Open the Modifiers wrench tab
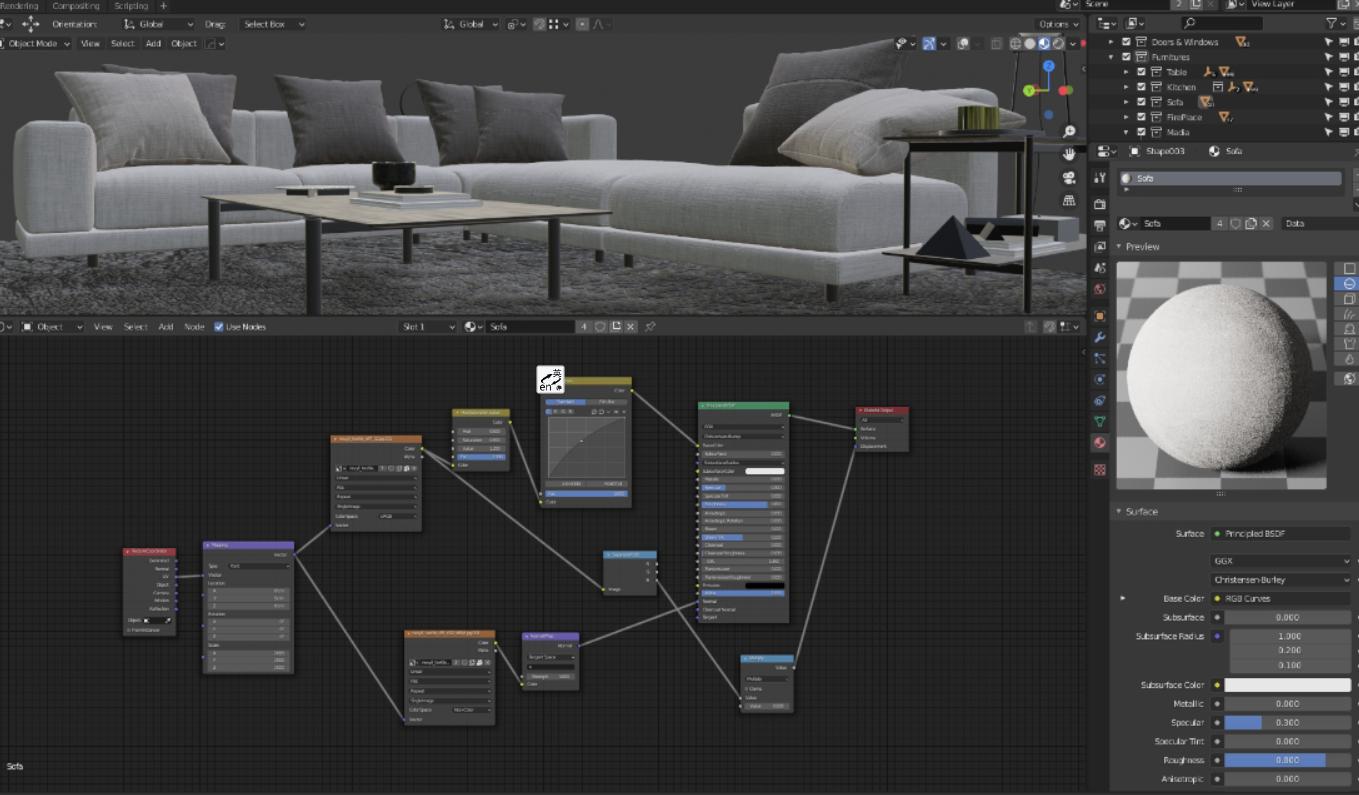The width and height of the screenshot is (1359, 795). click(x=1100, y=337)
